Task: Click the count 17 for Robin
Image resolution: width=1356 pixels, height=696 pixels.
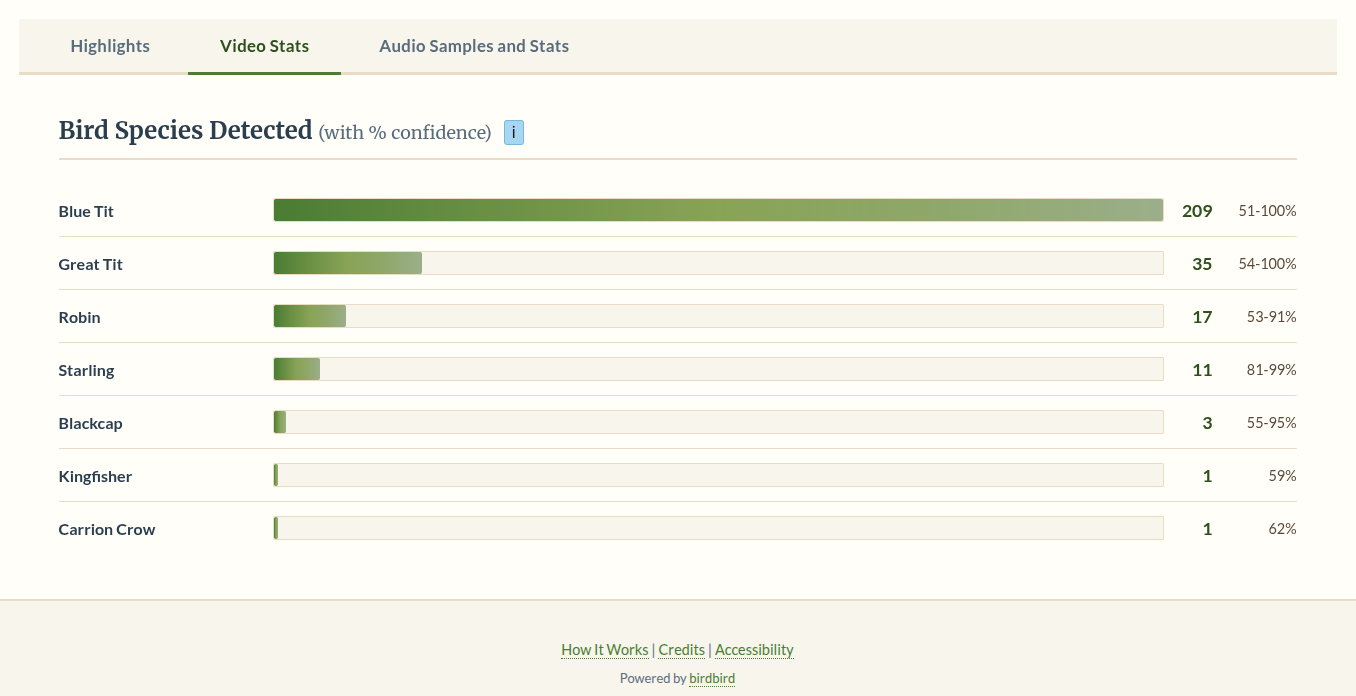Action: [1202, 317]
